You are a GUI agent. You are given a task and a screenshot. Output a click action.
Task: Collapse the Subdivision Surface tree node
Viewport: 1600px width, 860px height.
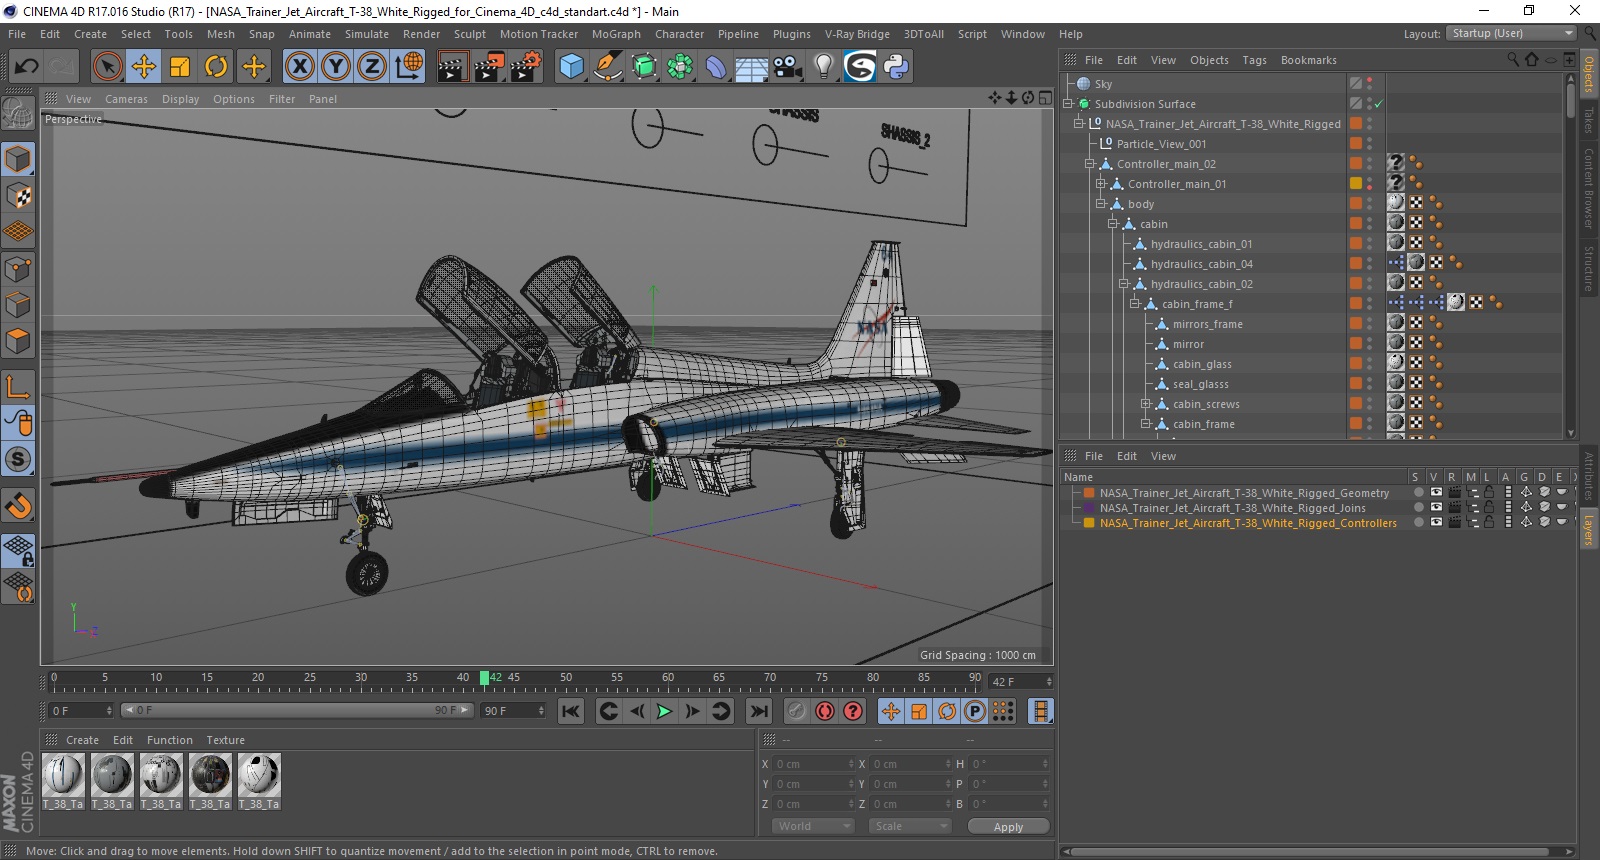click(1068, 104)
